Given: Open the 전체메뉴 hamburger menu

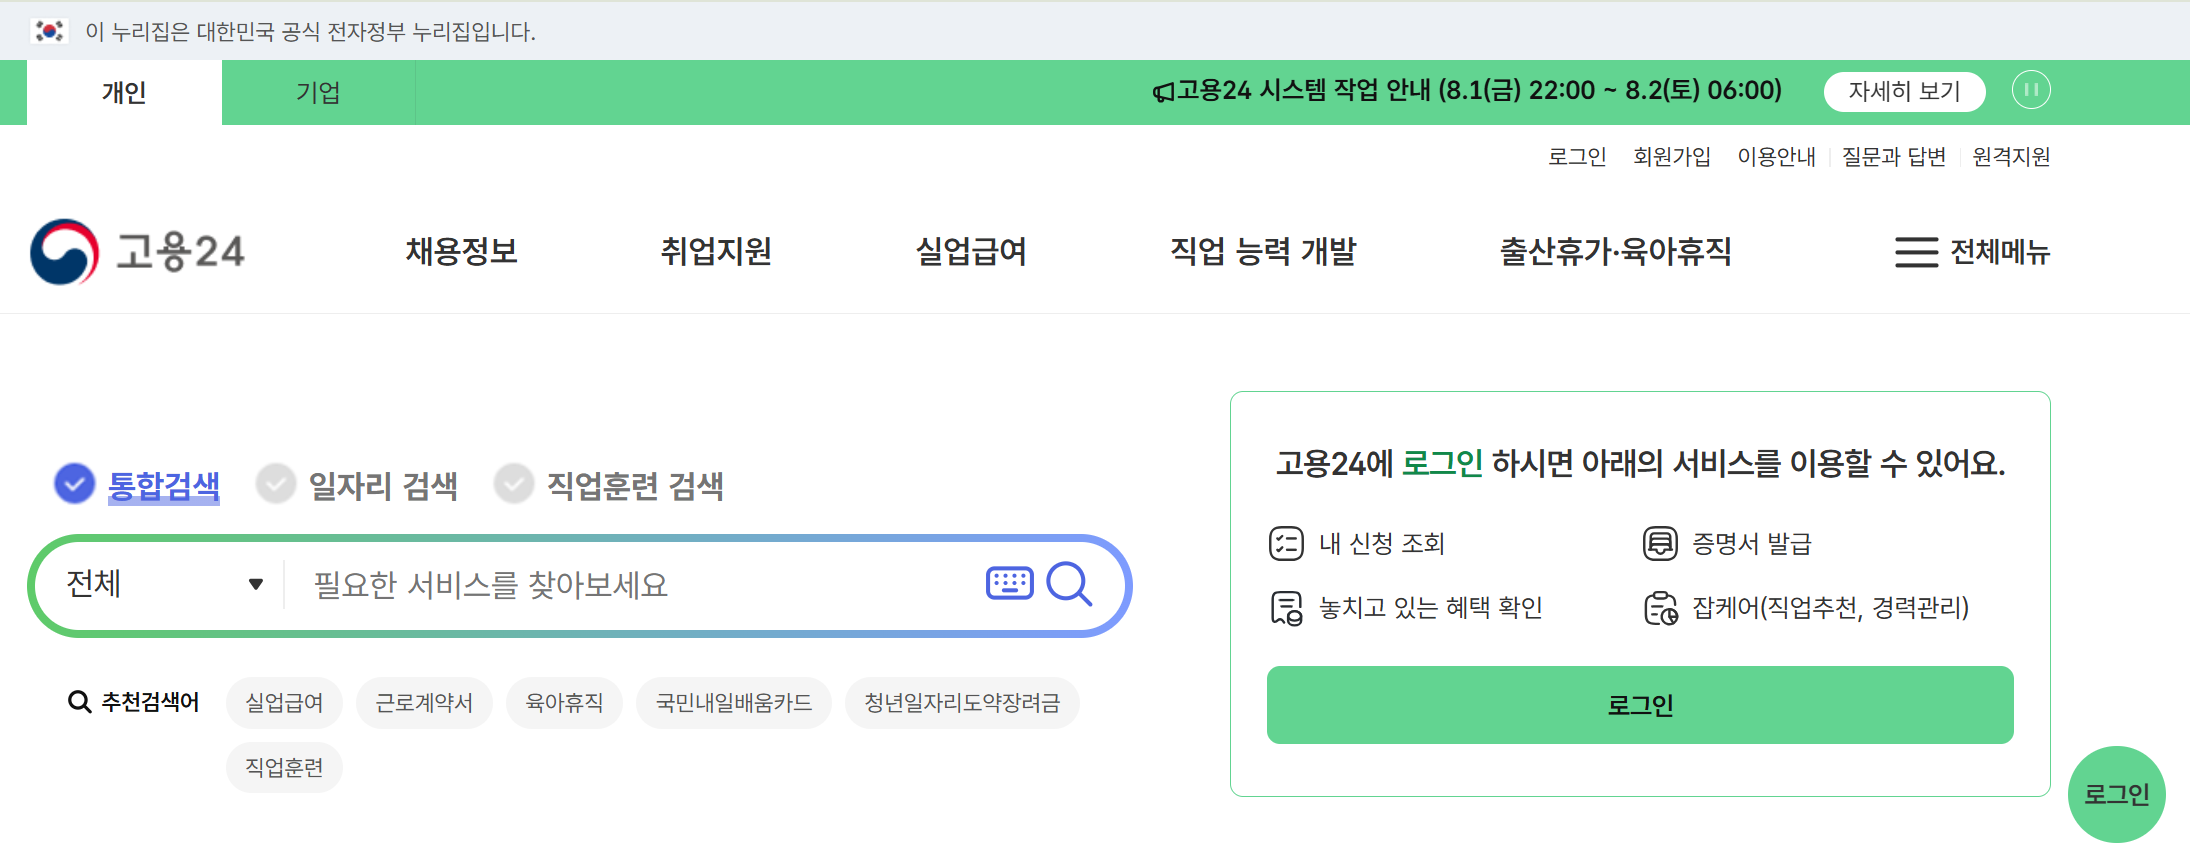Looking at the screenshot, I should (x=1915, y=253).
